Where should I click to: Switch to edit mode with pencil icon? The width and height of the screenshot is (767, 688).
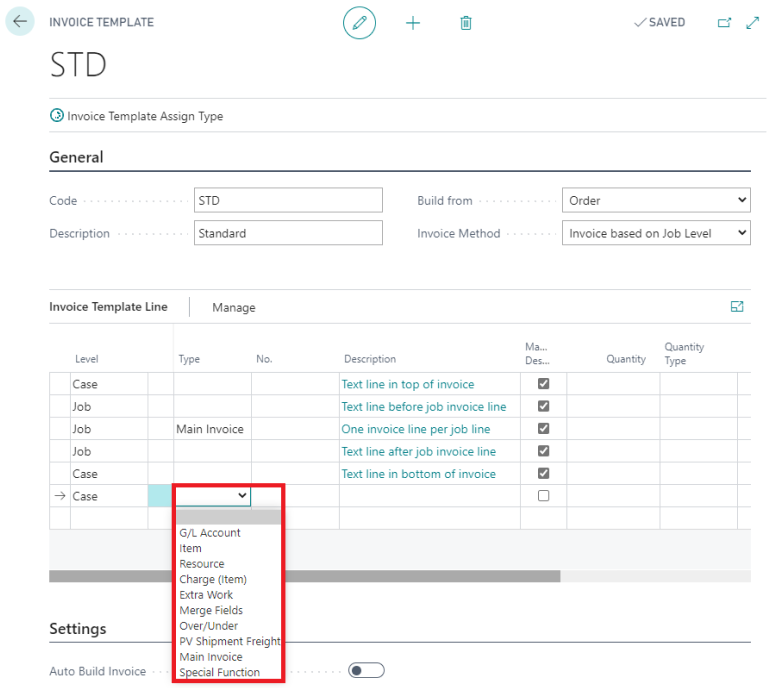pos(360,23)
